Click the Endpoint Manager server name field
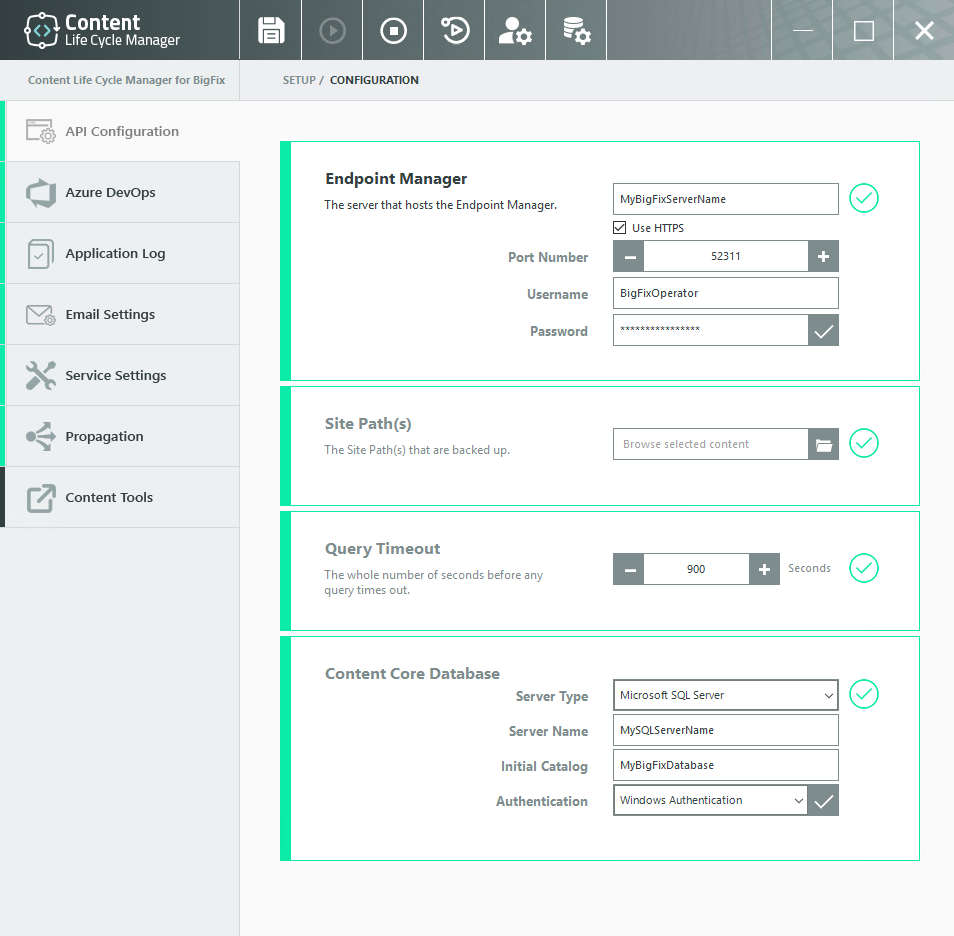 pyautogui.click(x=725, y=199)
